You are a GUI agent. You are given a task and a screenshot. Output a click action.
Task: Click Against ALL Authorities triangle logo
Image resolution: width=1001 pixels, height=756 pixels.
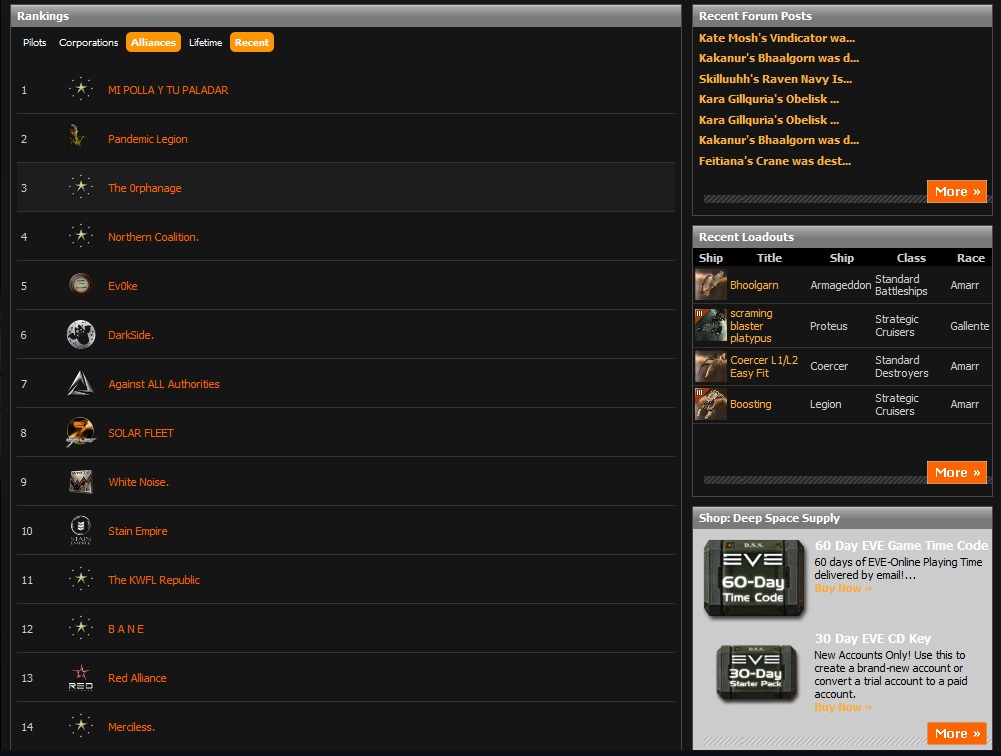pos(81,384)
